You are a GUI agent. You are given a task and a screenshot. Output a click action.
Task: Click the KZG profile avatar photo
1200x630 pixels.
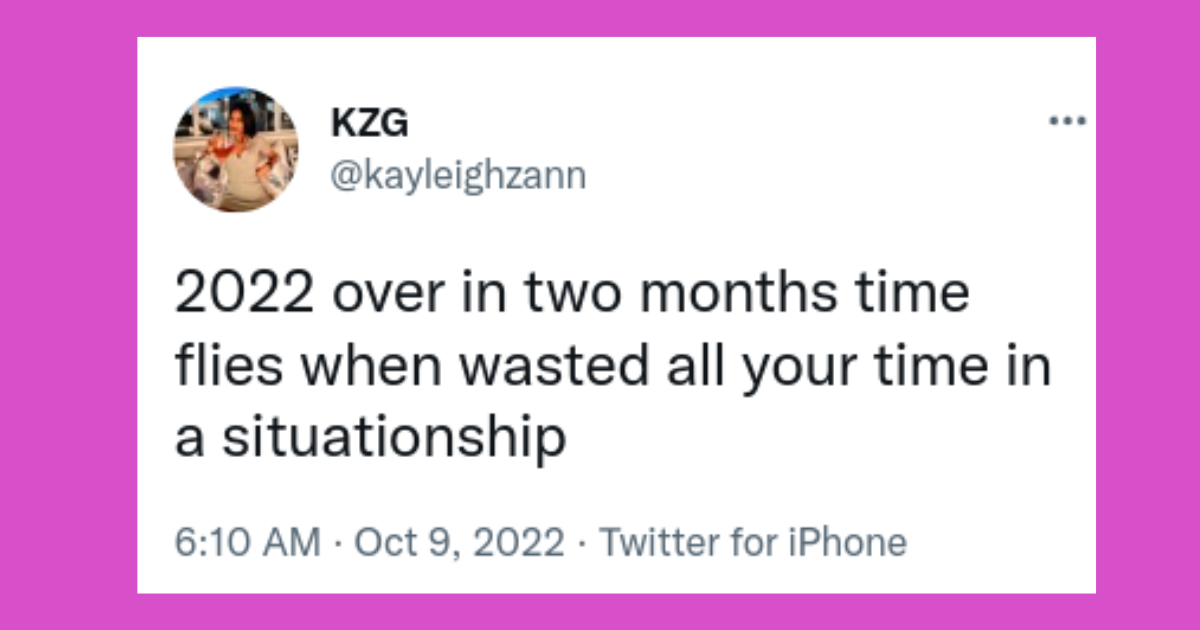236,149
